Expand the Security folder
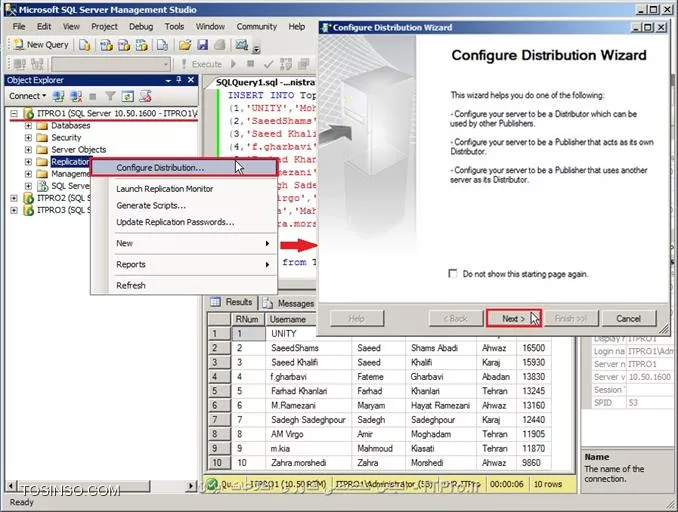The width and height of the screenshot is (678, 512). click(x=28, y=138)
